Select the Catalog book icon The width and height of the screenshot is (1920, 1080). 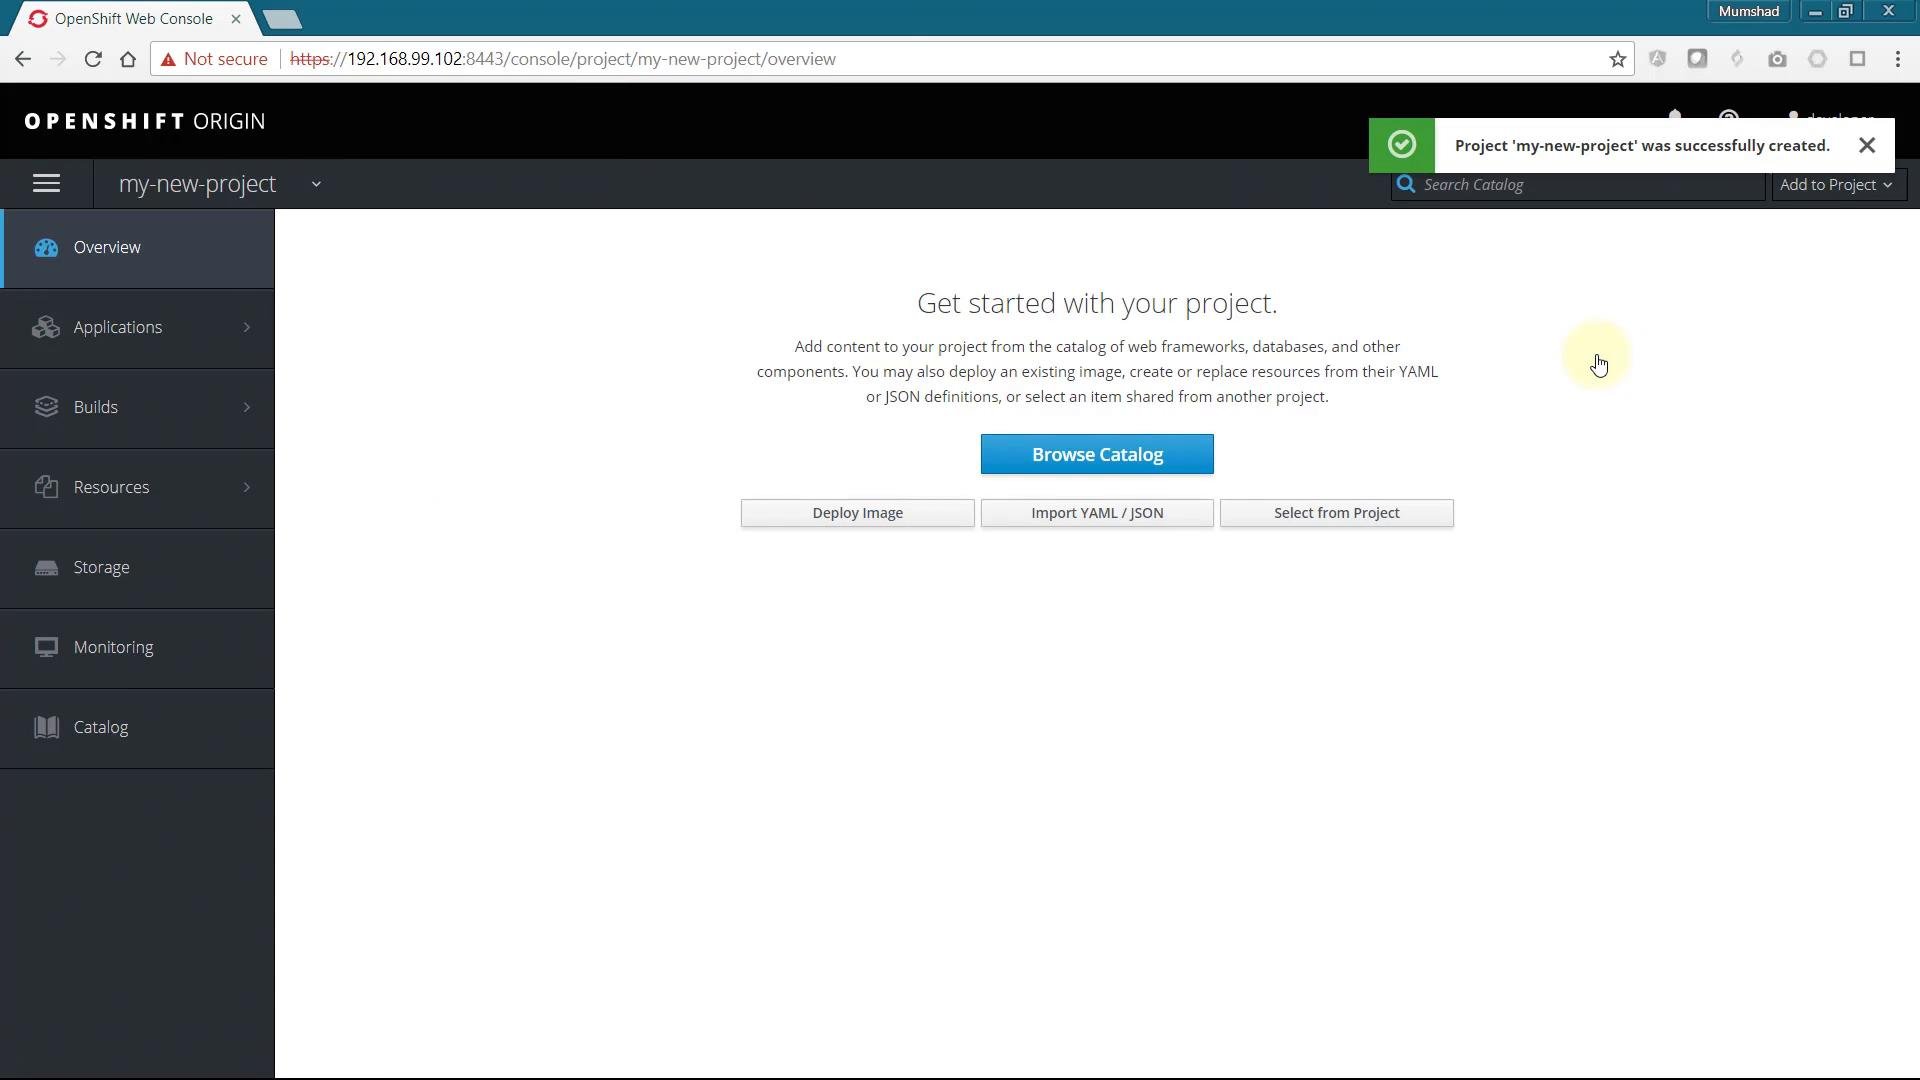(46, 727)
